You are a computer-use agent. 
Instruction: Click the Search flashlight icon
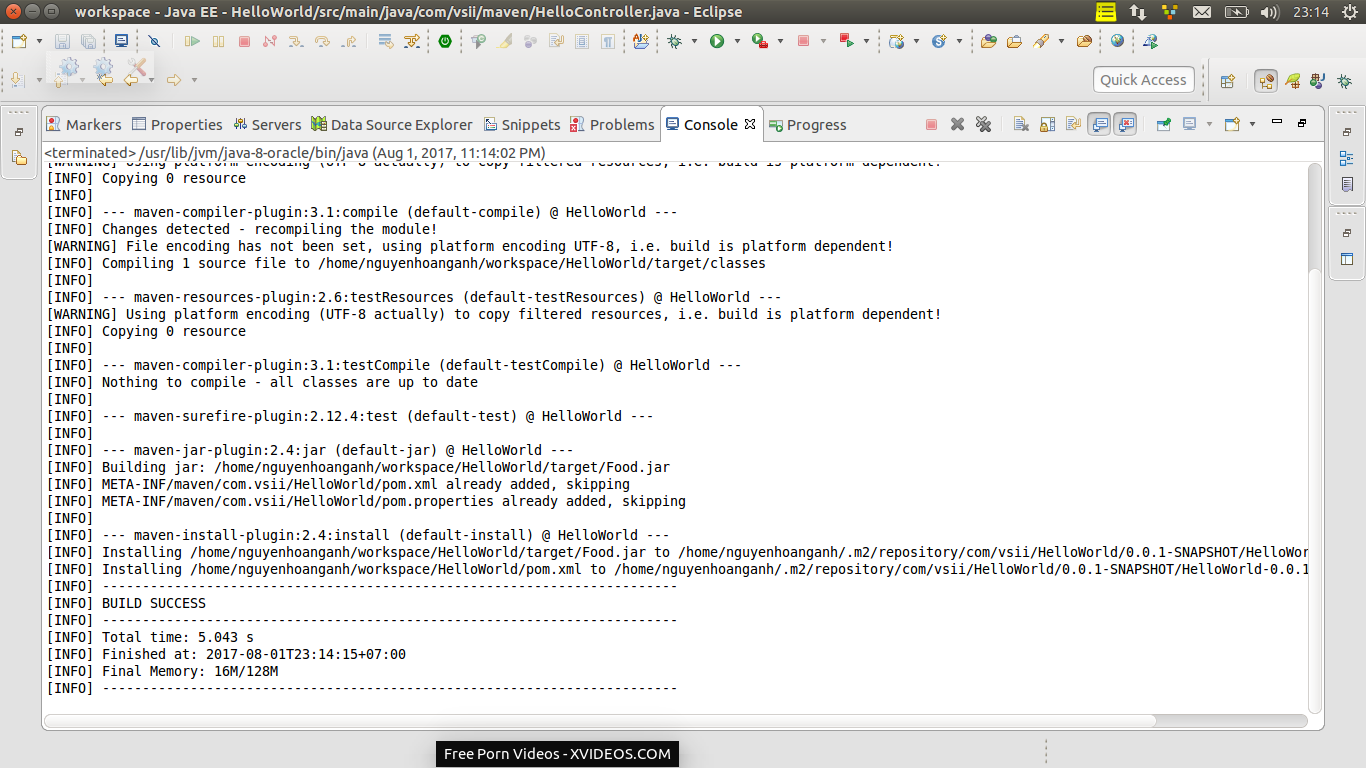1042,41
